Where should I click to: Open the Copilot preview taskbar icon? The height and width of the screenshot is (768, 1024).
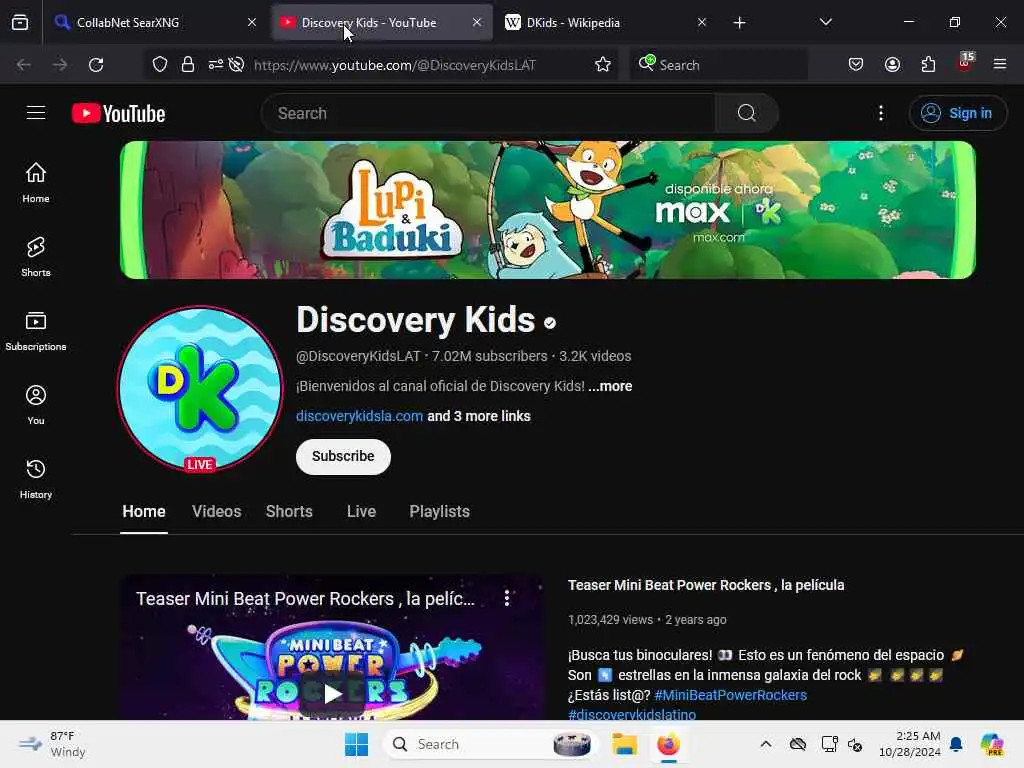point(992,744)
